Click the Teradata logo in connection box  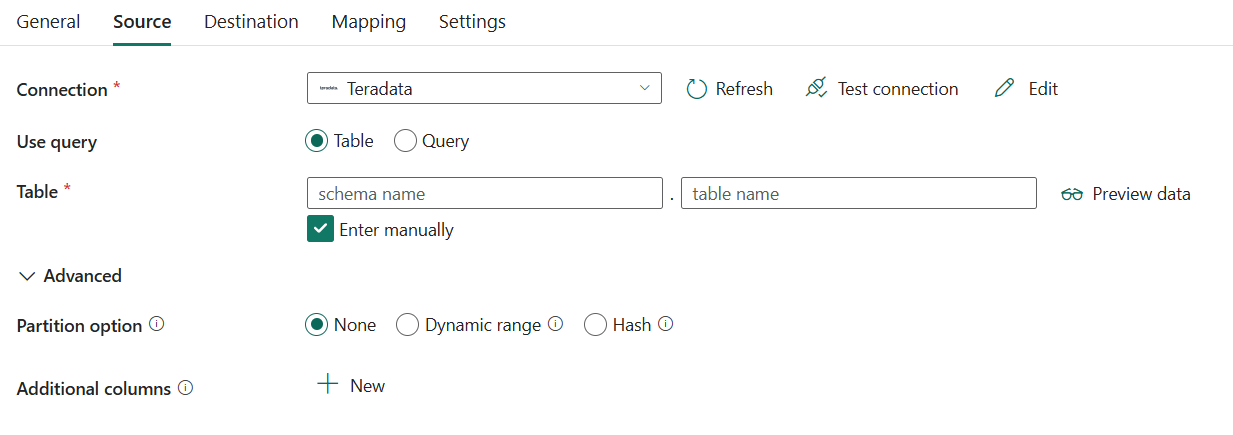coord(328,88)
